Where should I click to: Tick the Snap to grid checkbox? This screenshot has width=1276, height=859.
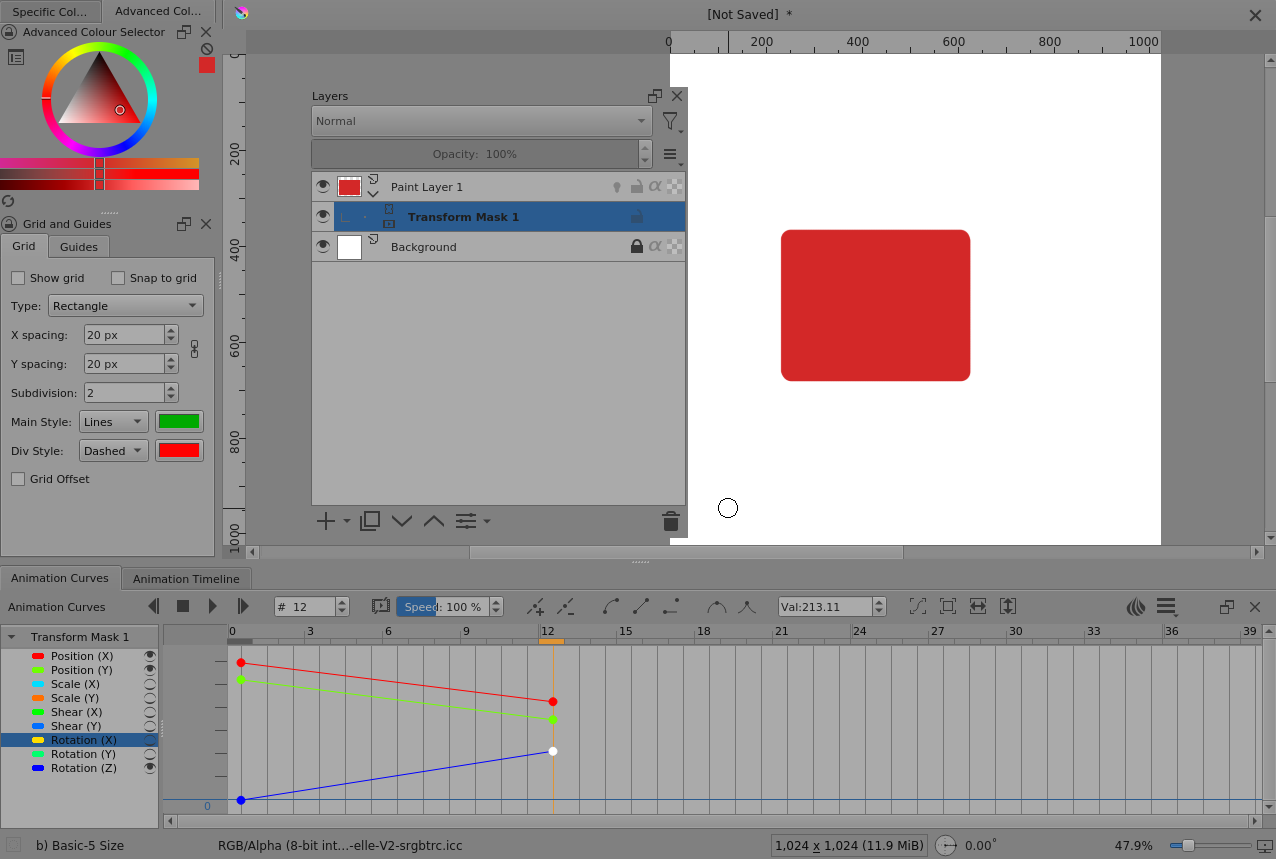coord(118,278)
